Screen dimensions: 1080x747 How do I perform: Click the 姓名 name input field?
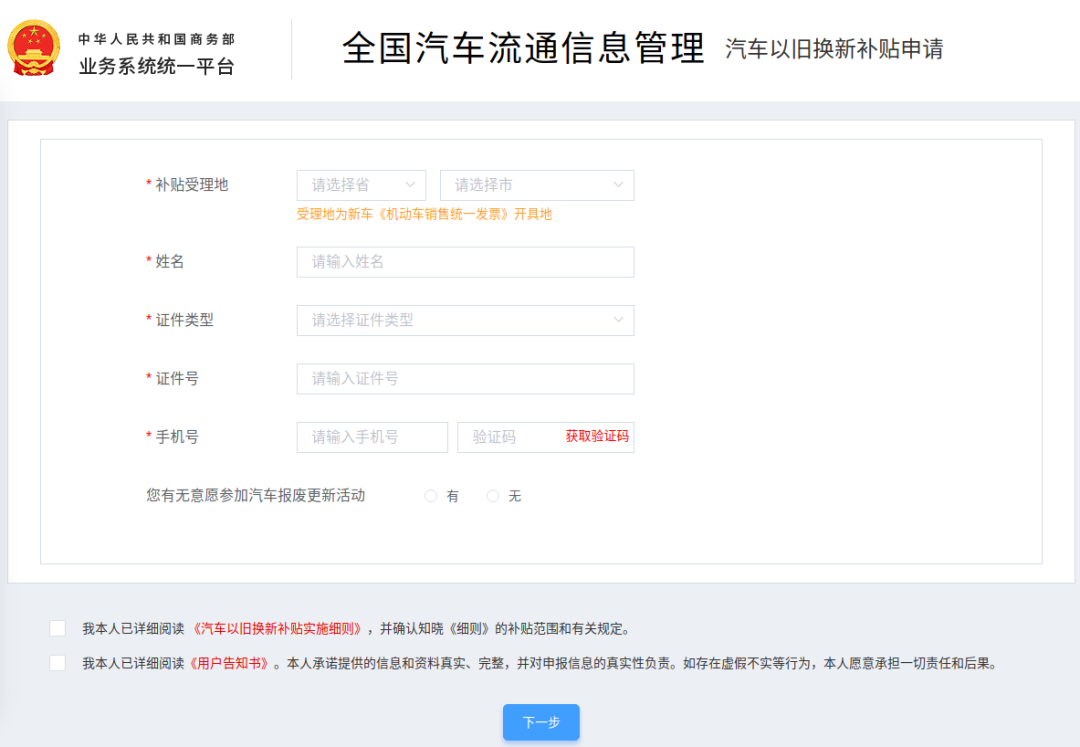(x=464, y=262)
